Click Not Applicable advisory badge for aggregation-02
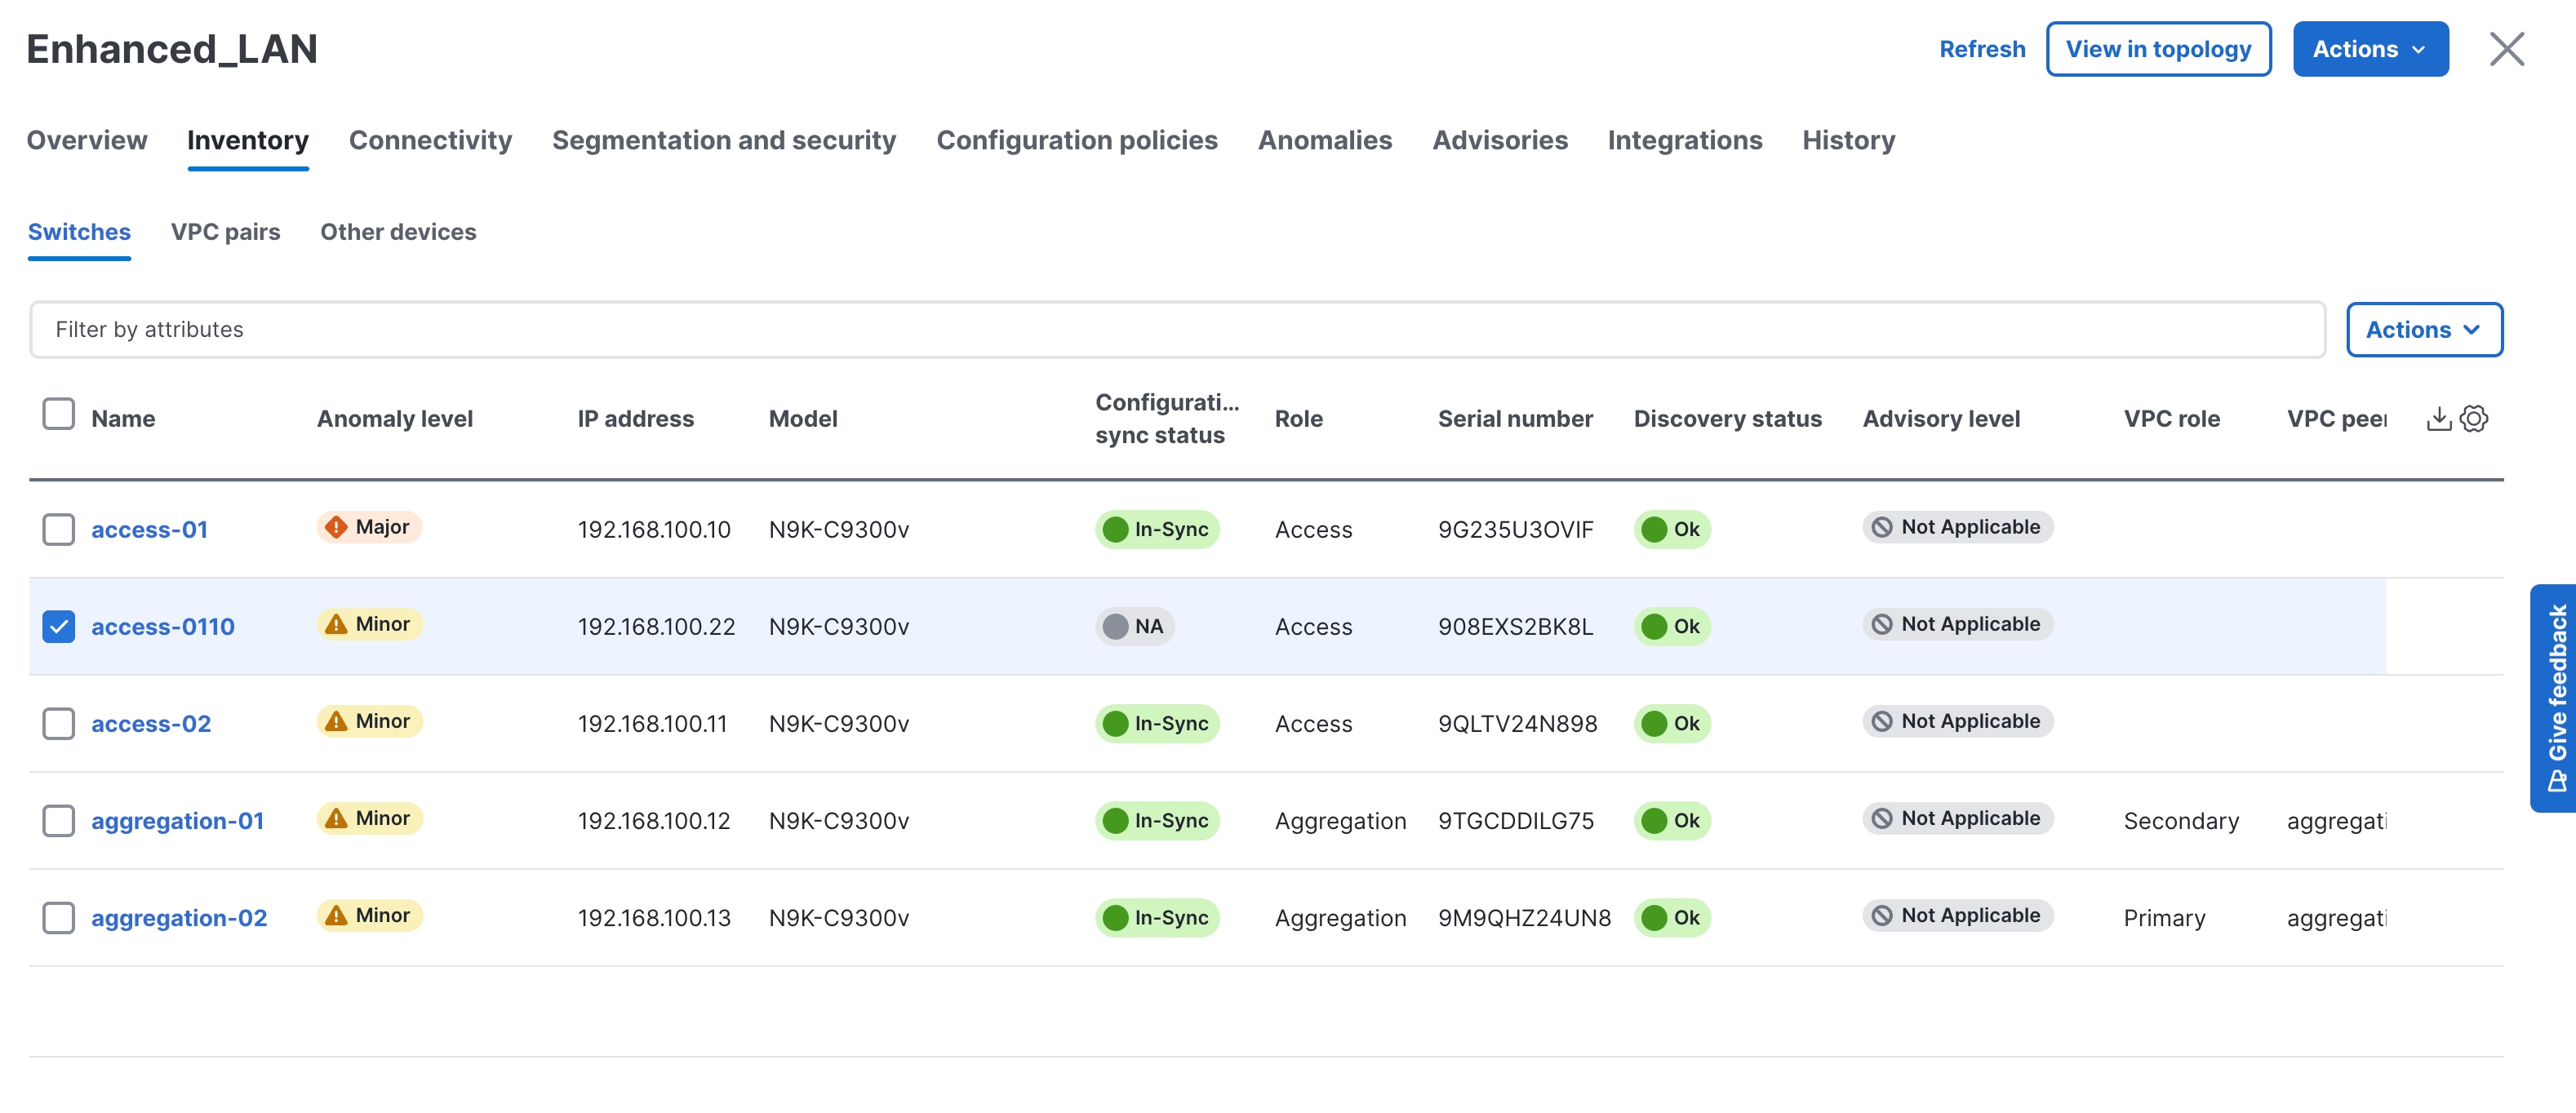The height and width of the screenshot is (1113, 2576). coord(1957,915)
